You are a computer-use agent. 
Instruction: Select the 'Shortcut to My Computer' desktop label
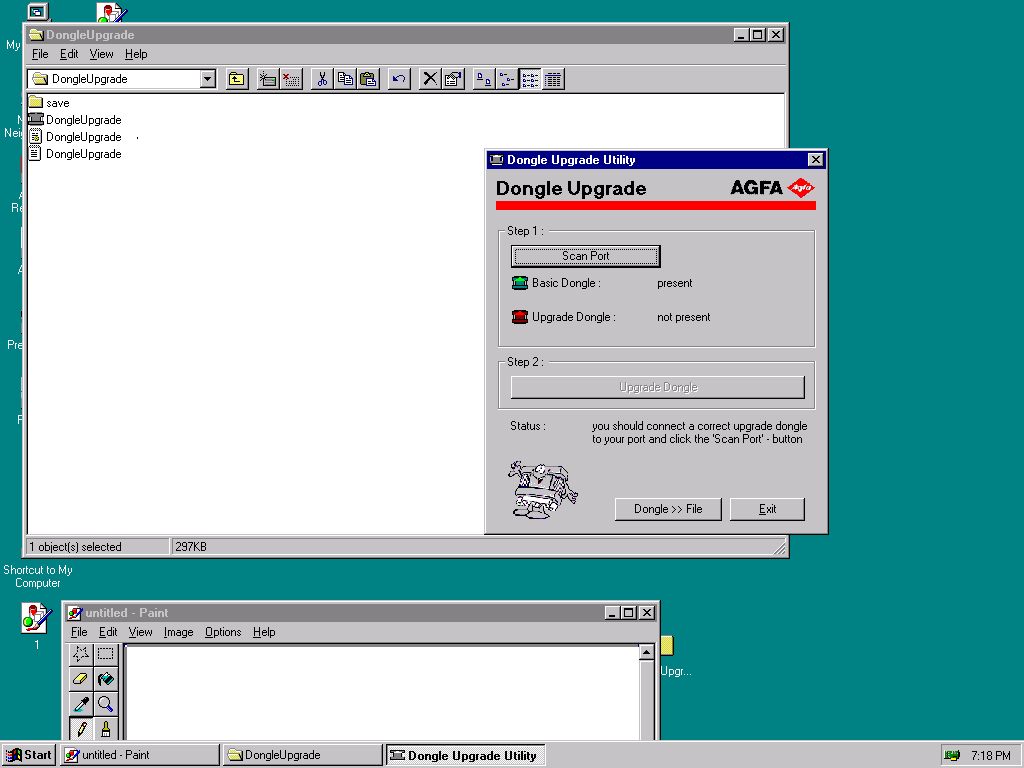pyautogui.click(x=38, y=577)
